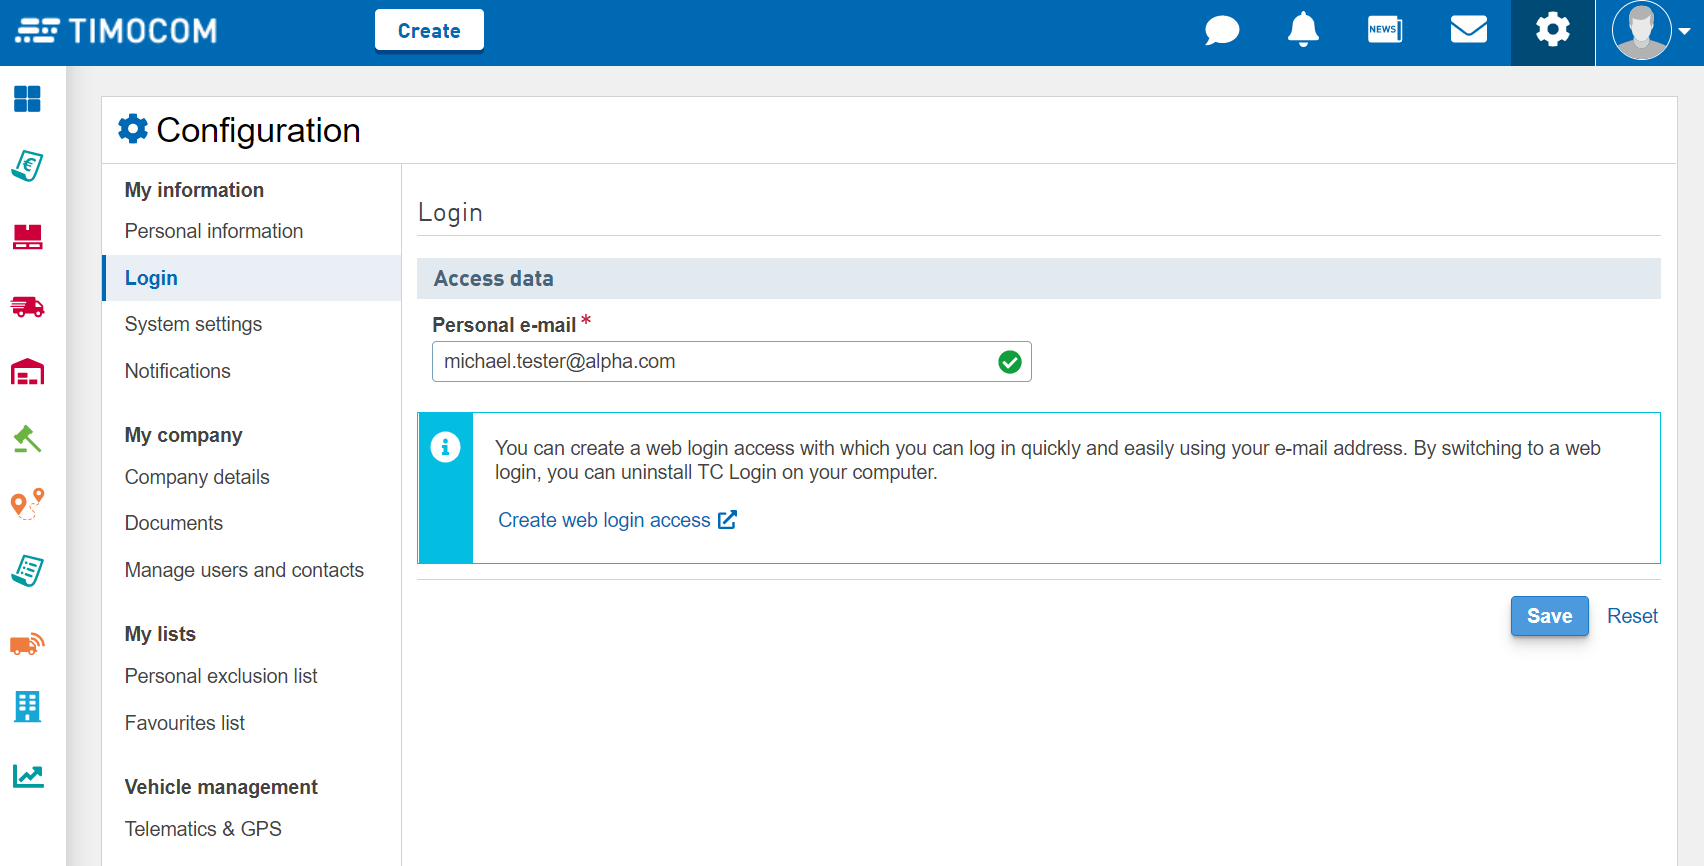Click the settings gear in top bar
Screen dimensions: 1704x866
pos(1553,30)
